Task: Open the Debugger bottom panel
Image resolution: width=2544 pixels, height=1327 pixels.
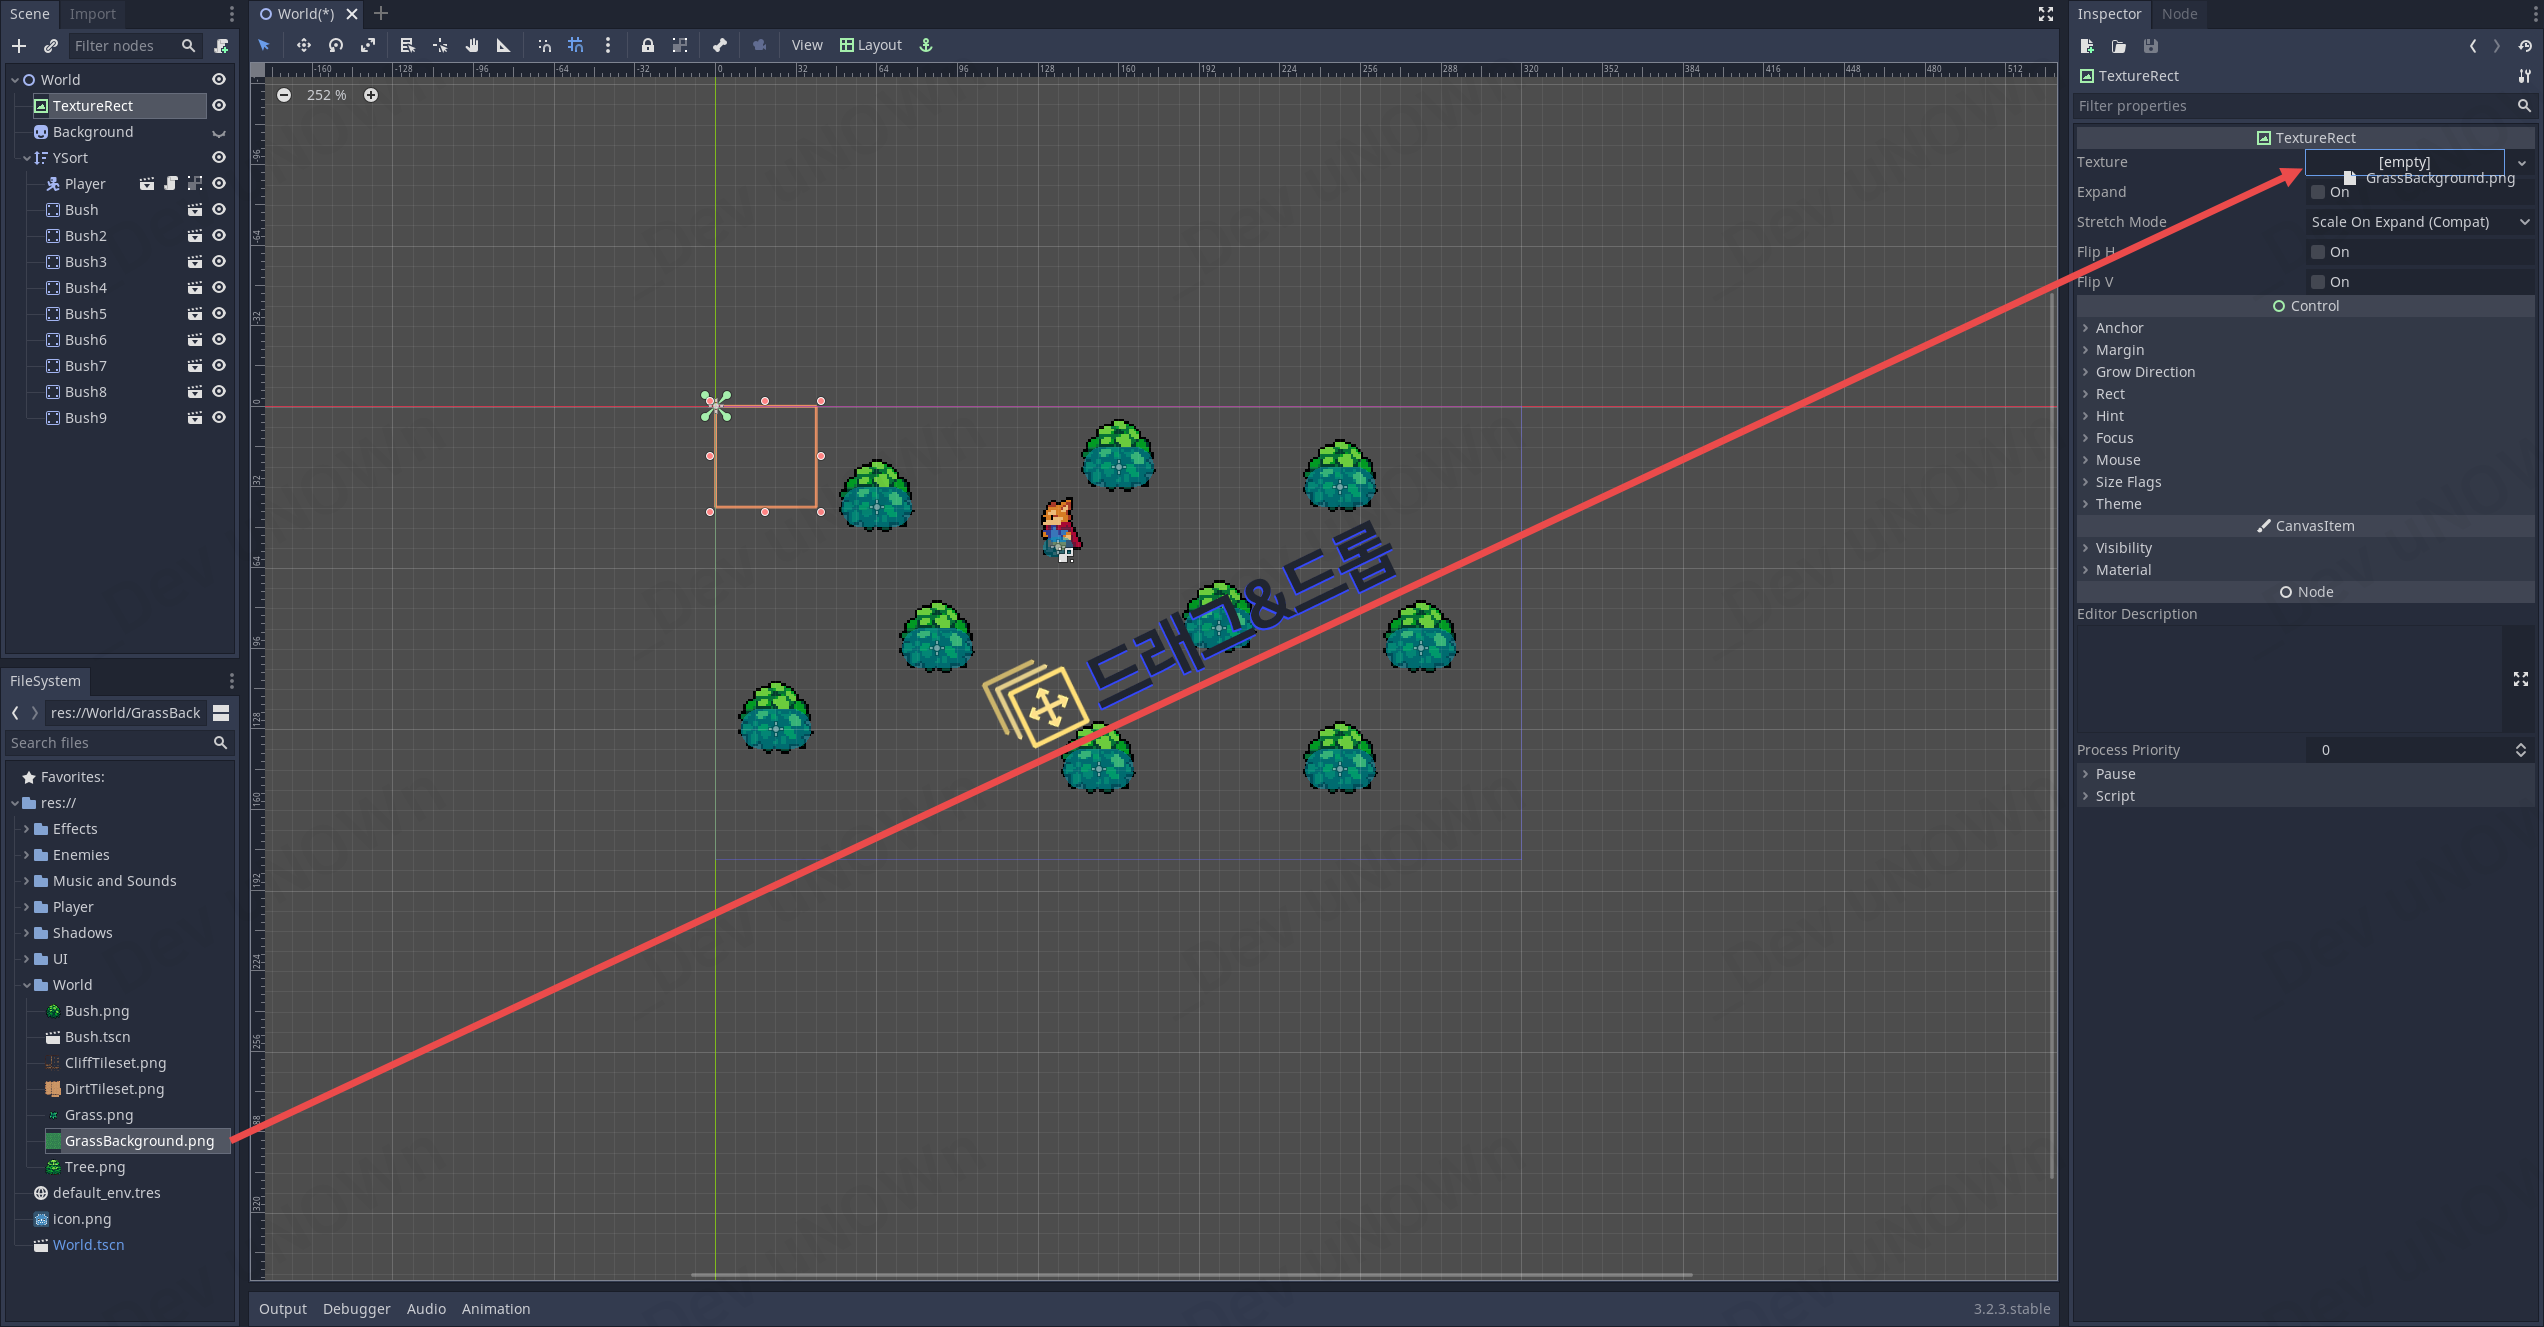Action: point(356,1309)
